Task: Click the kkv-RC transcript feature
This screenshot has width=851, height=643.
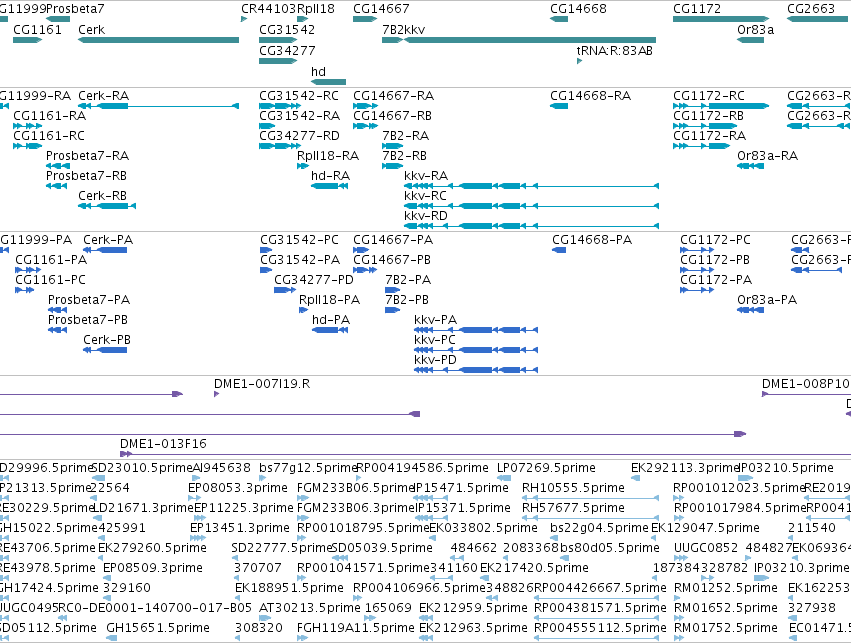Action: tap(531, 206)
